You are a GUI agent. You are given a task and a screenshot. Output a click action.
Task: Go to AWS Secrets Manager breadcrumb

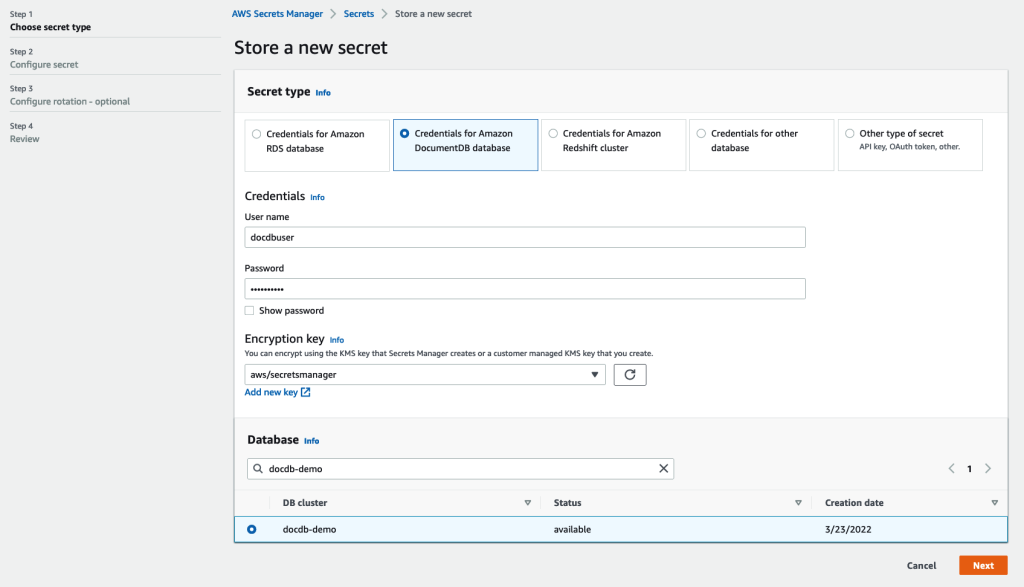click(x=277, y=14)
